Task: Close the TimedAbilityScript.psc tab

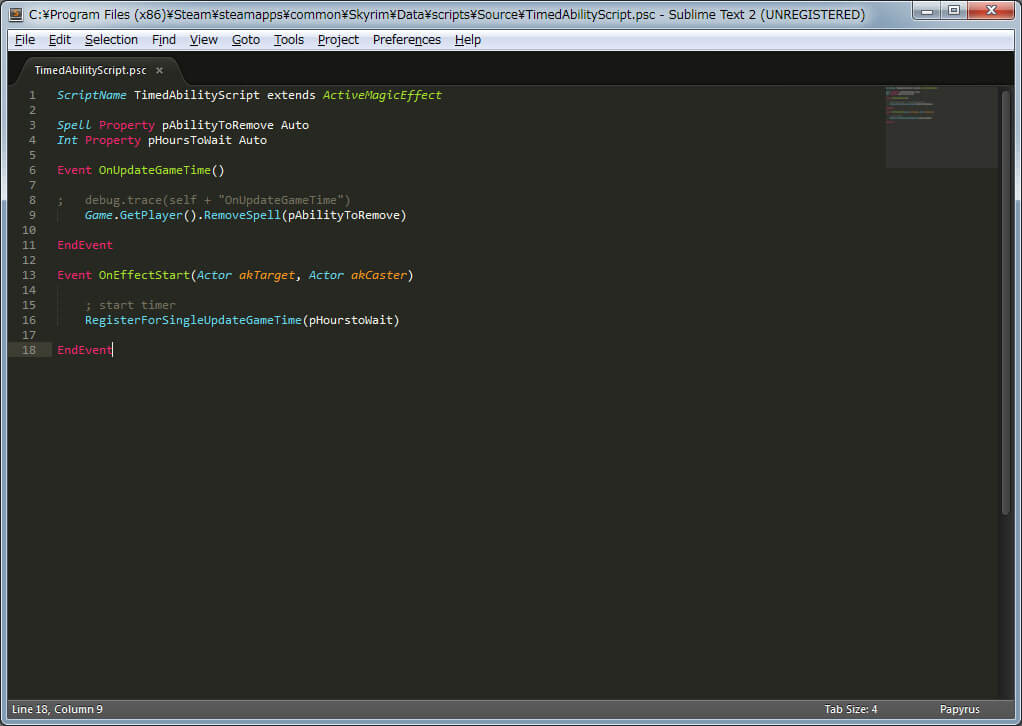Action: [159, 71]
